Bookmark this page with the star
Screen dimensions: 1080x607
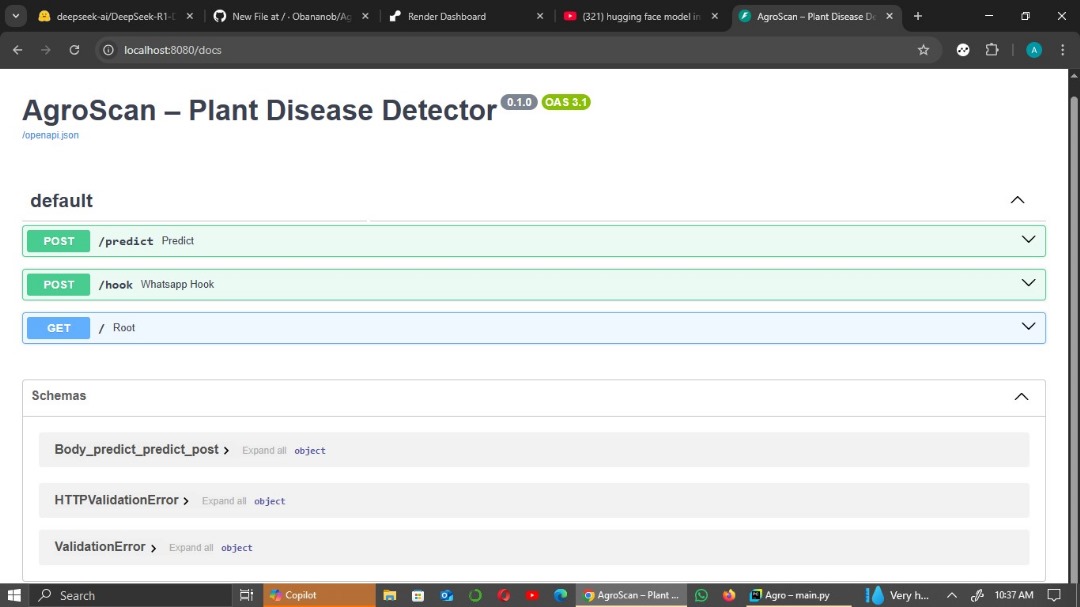pos(924,50)
